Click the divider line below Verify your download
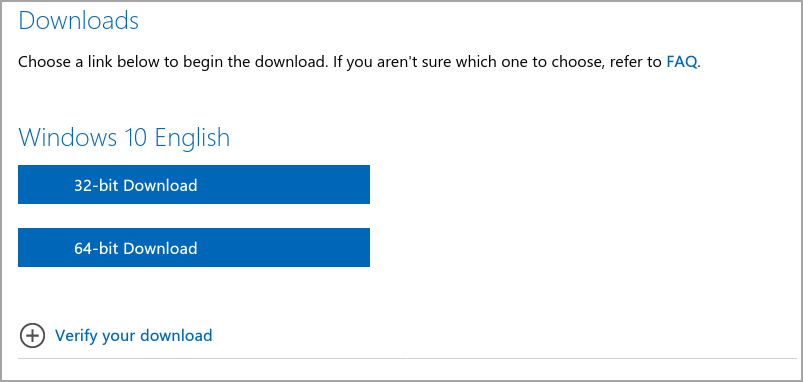 (x=407, y=358)
